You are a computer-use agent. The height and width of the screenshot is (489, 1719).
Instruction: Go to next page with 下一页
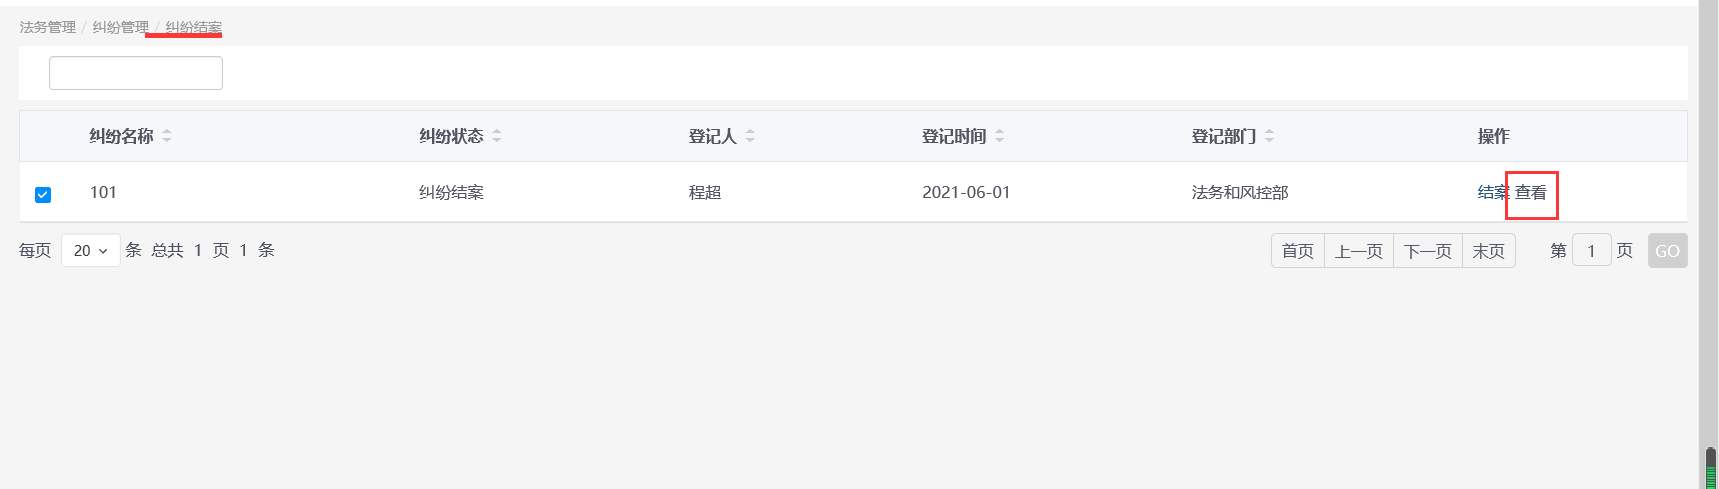tap(1427, 251)
